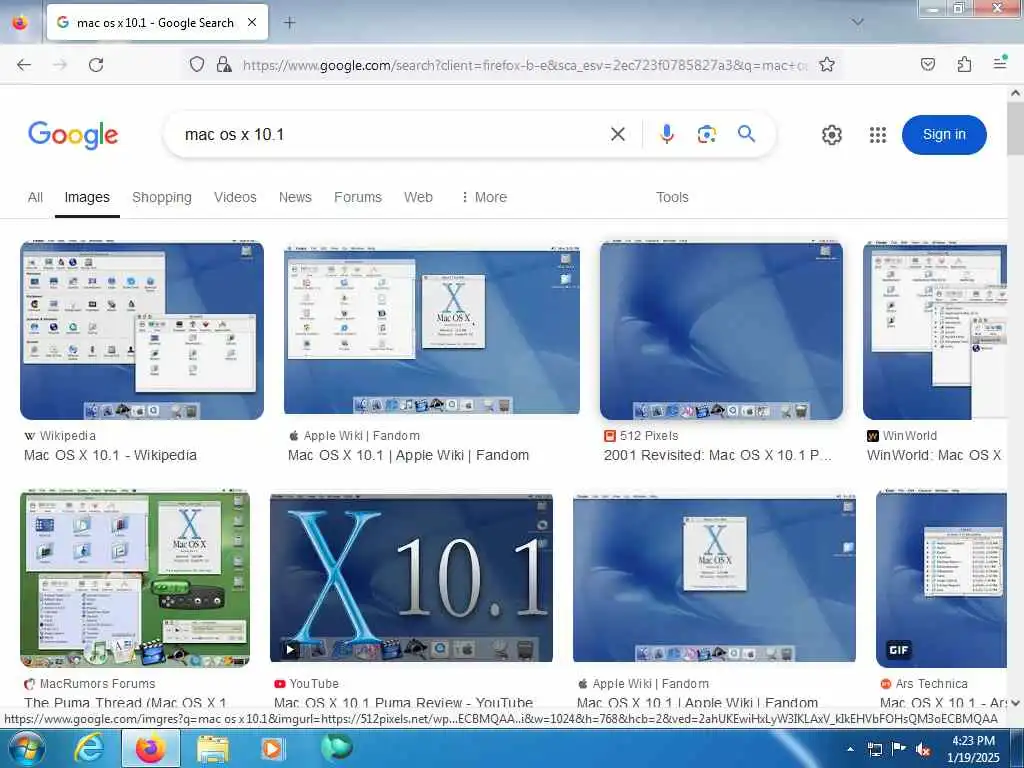Expand the More filters menu
Image resolution: width=1024 pixels, height=768 pixels.
pyautogui.click(x=484, y=197)
